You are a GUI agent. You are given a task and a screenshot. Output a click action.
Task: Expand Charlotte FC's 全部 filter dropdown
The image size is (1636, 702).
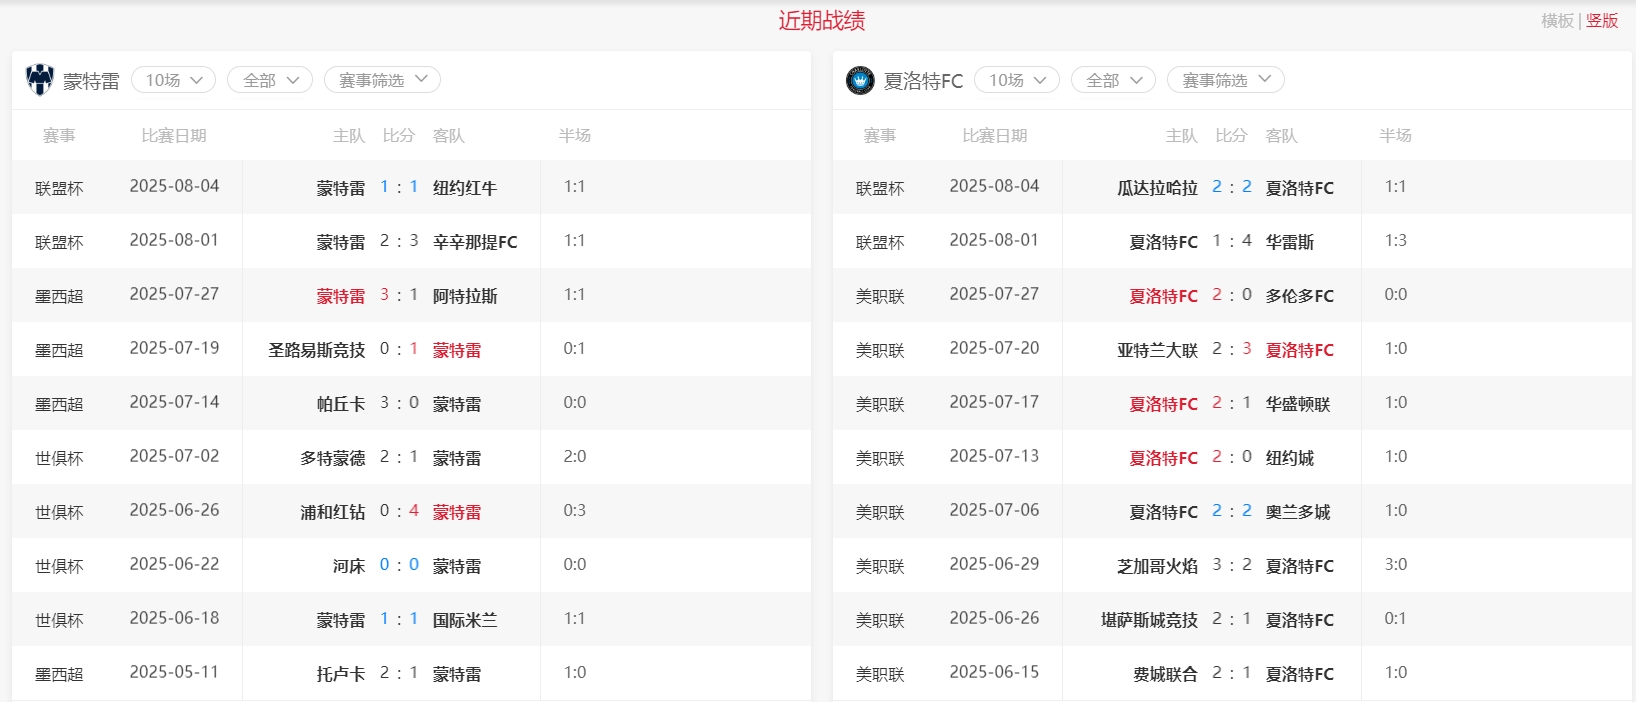coord(1113,80)
